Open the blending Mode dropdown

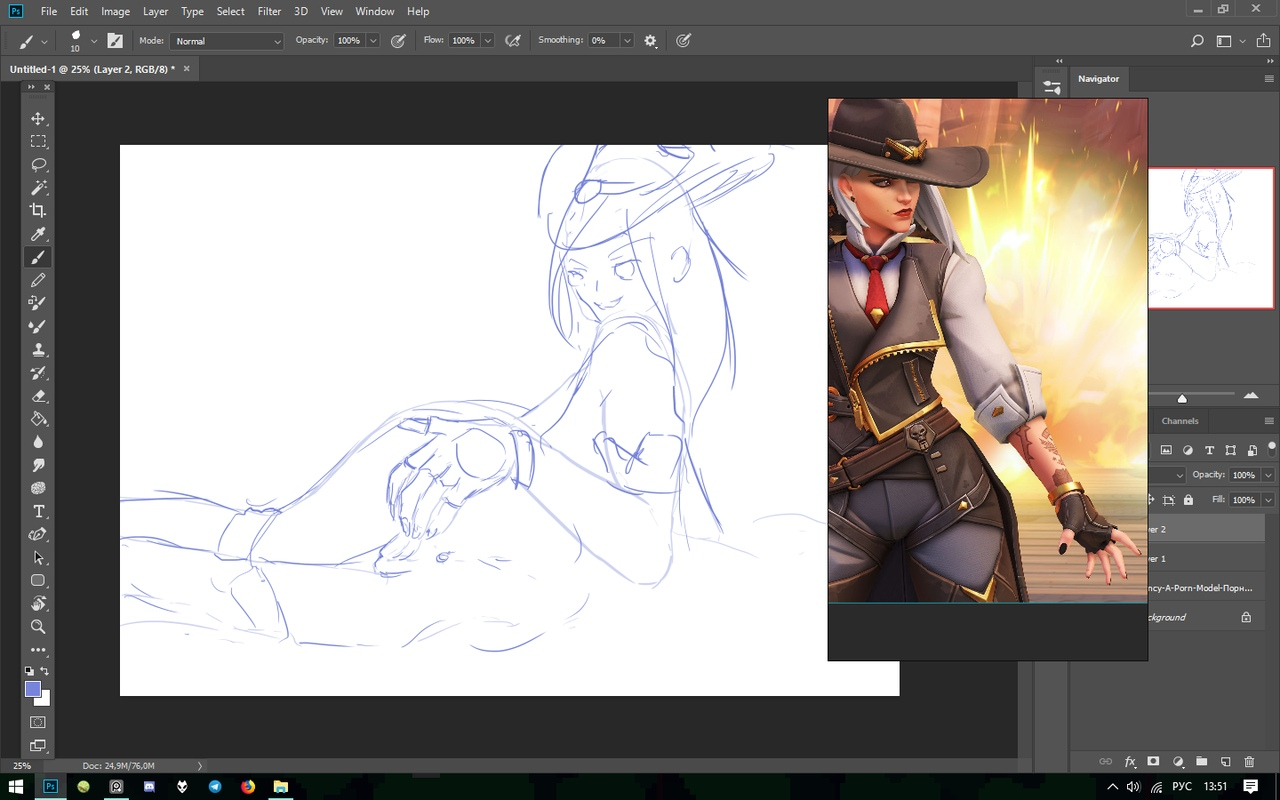pos(227,41)
